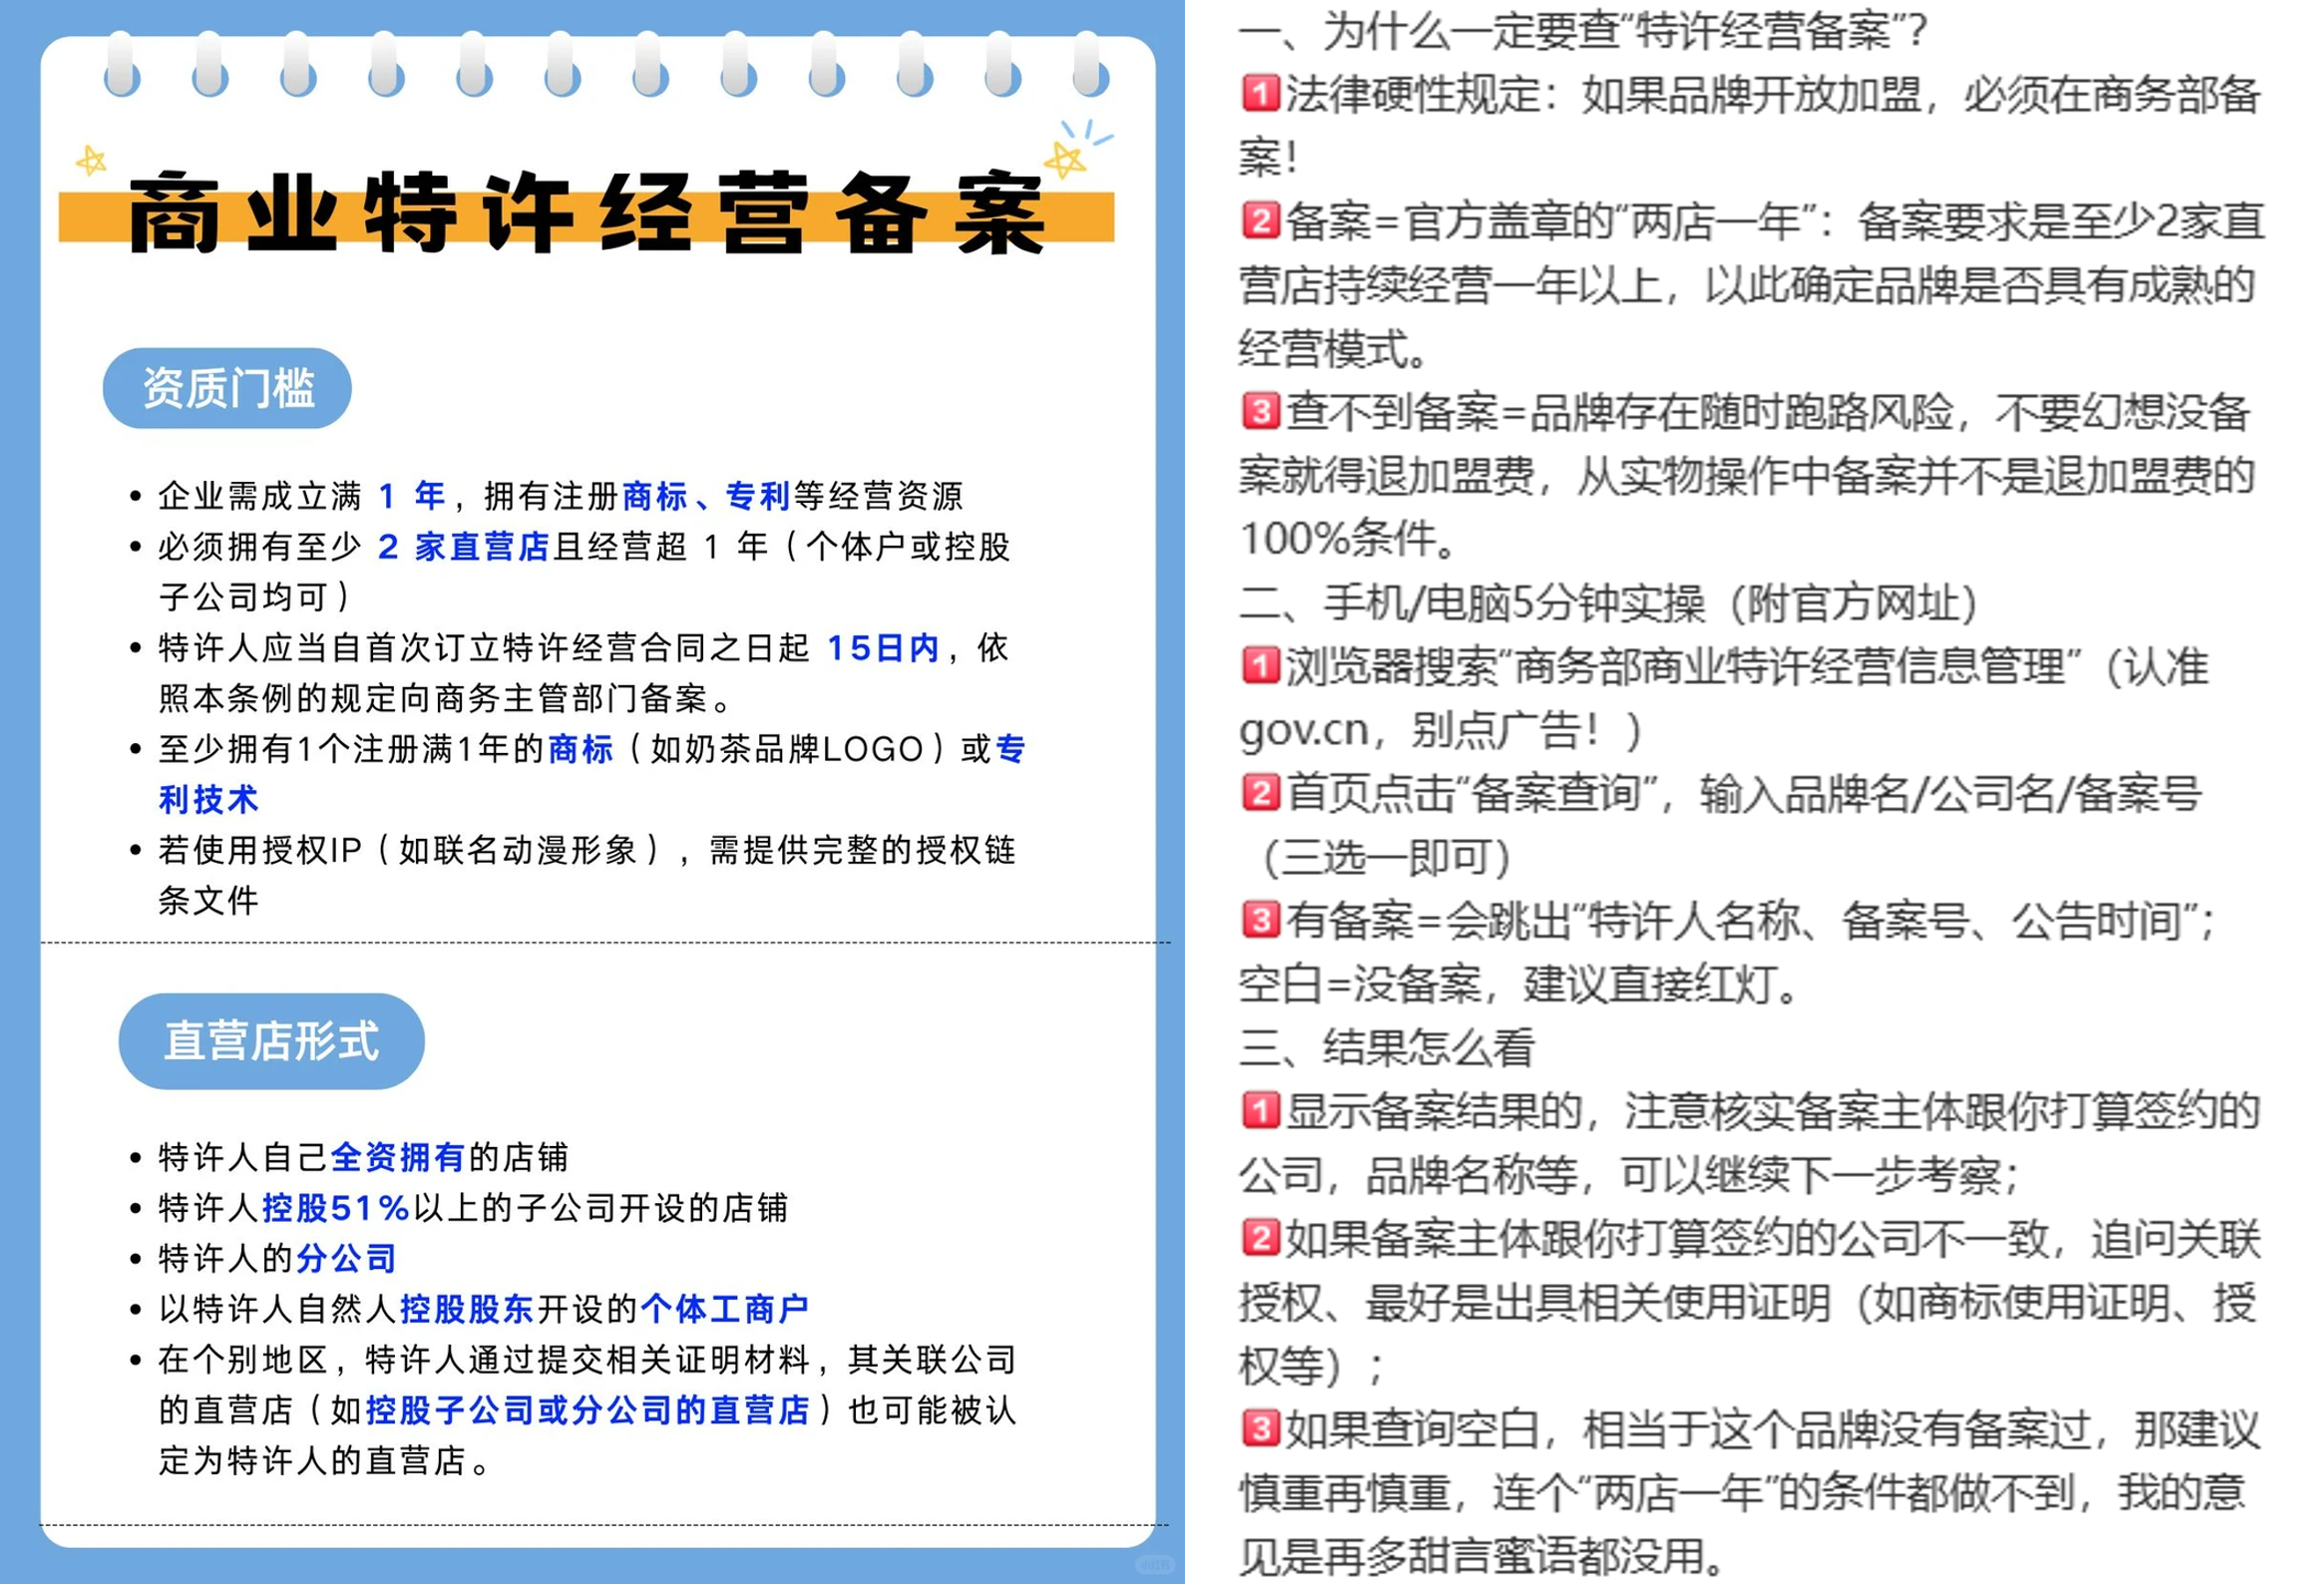
Task: Click red number 3 icon before 有备案=会跳出
Action: point(1260,920)
